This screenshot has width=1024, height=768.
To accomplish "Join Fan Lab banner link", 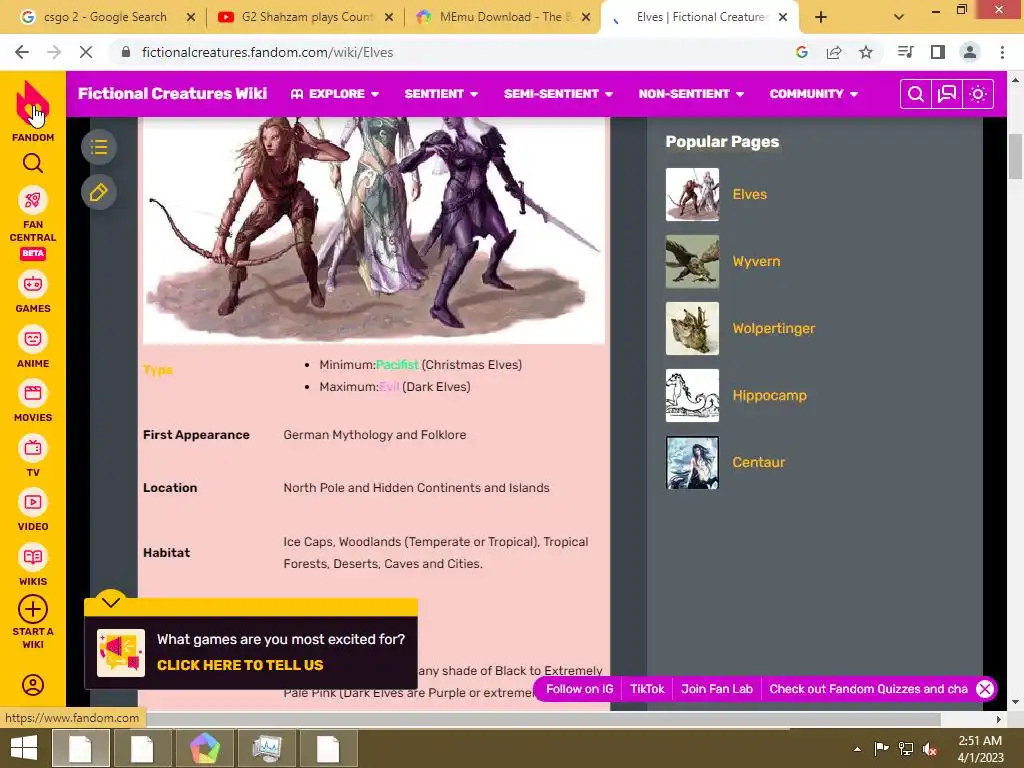I will click(x=716, y=689).
